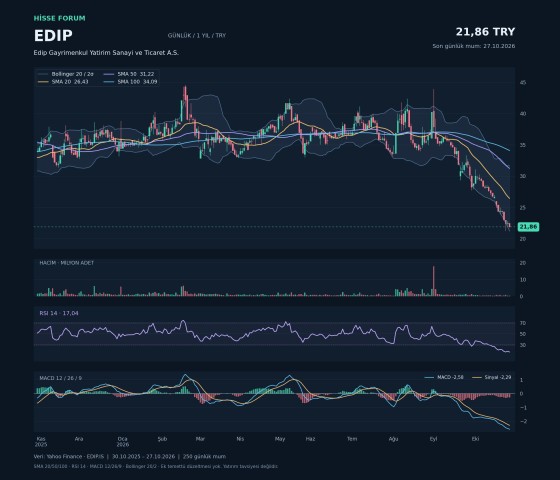Click the 30 price axis label
Screen dimensions: 560x480
coord(523,176)
